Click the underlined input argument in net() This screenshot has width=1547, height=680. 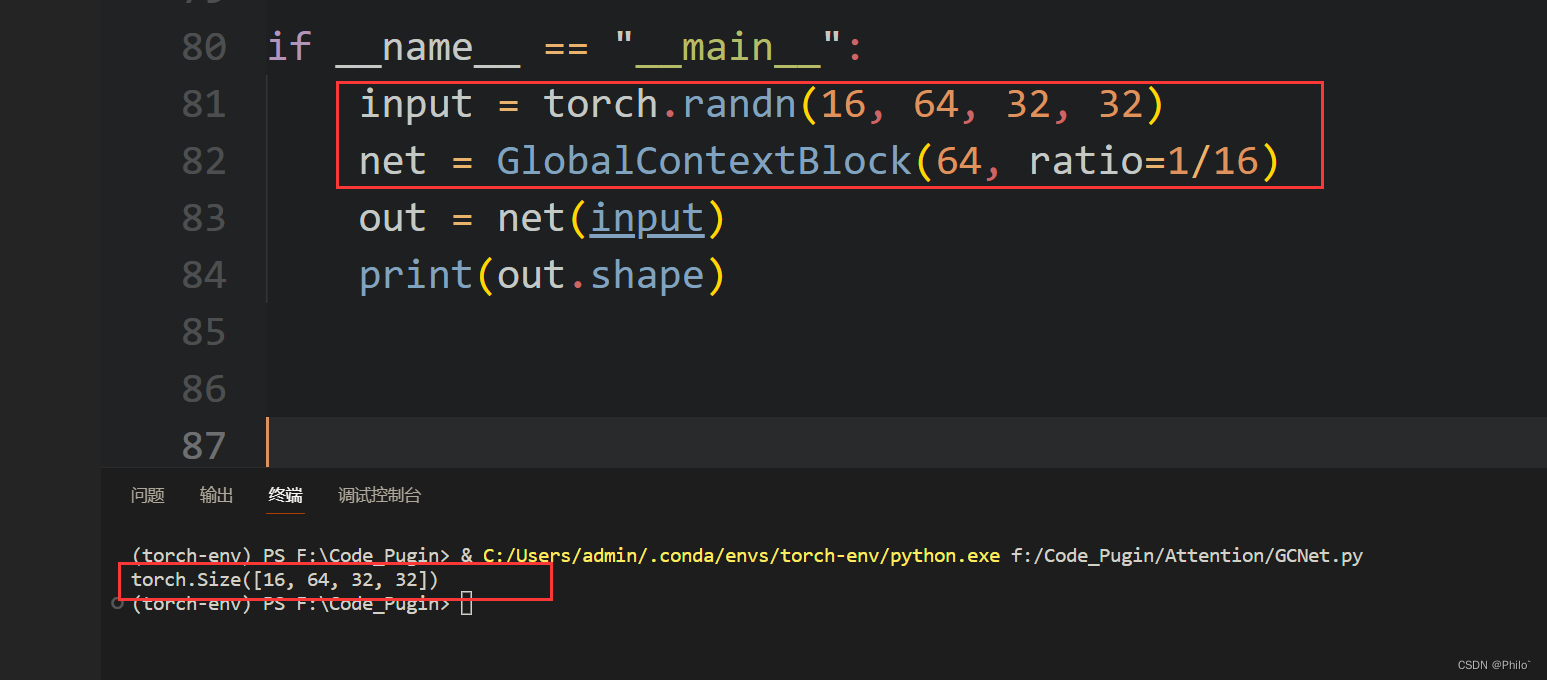[x=646, y=218]
